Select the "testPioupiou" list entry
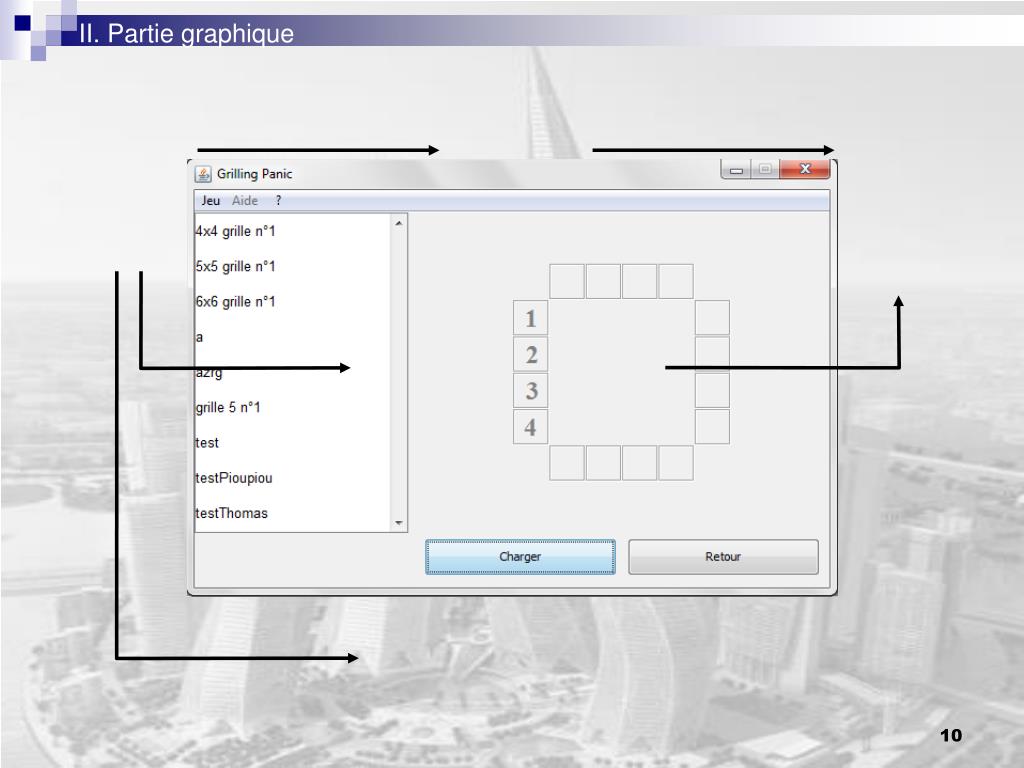 293,478
